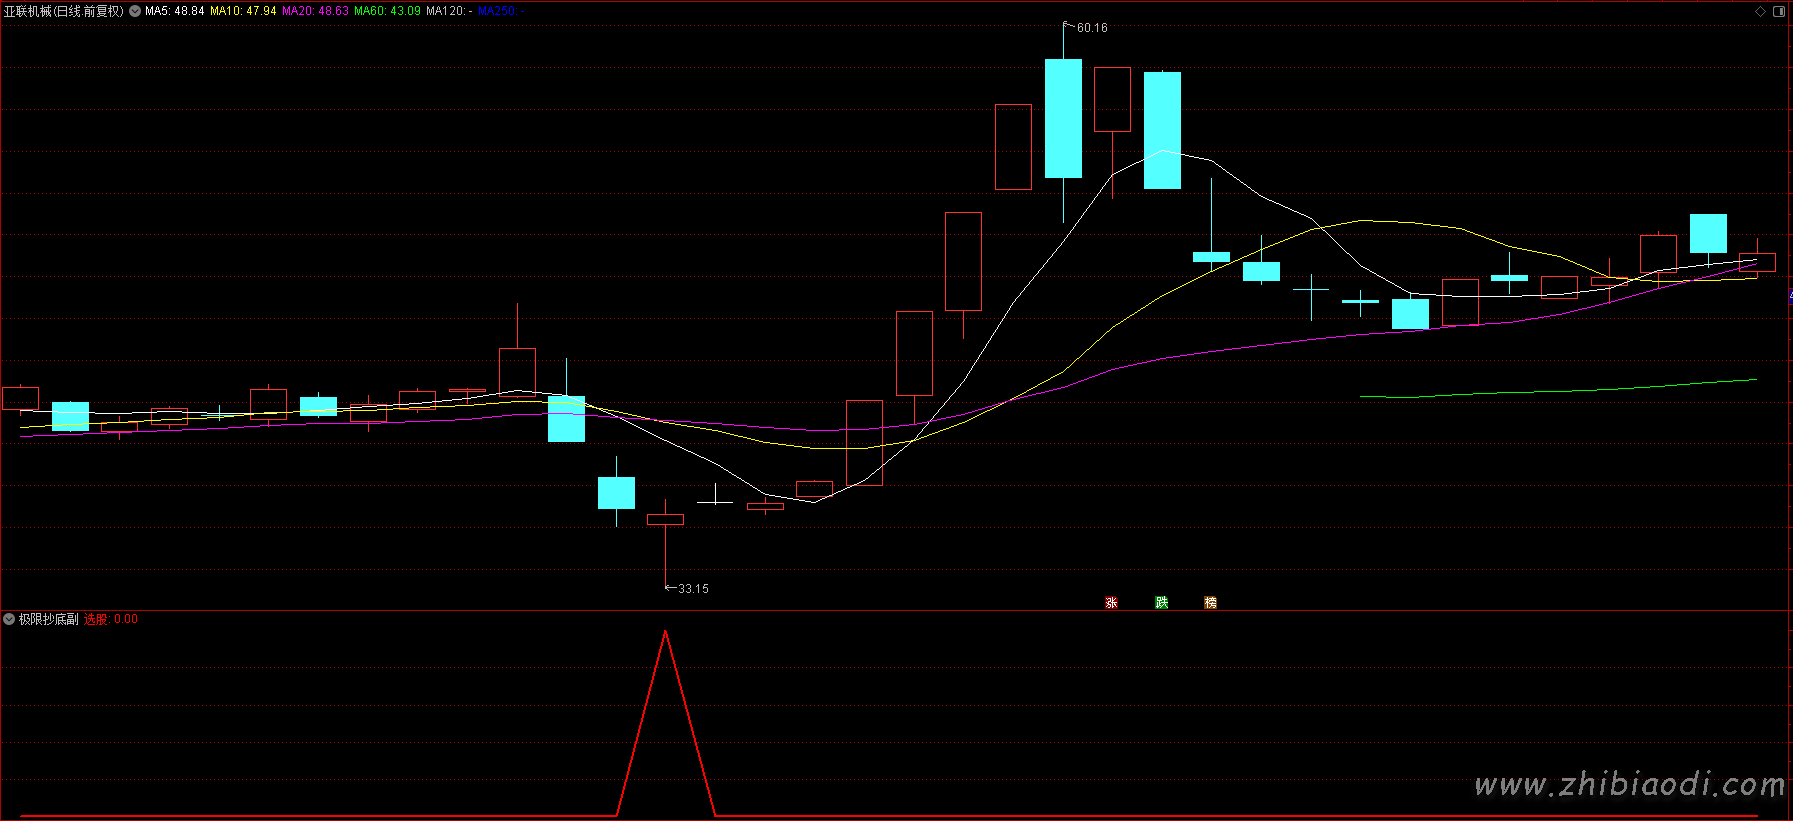Click the red 涨 marker icon

click(1111, 602)
